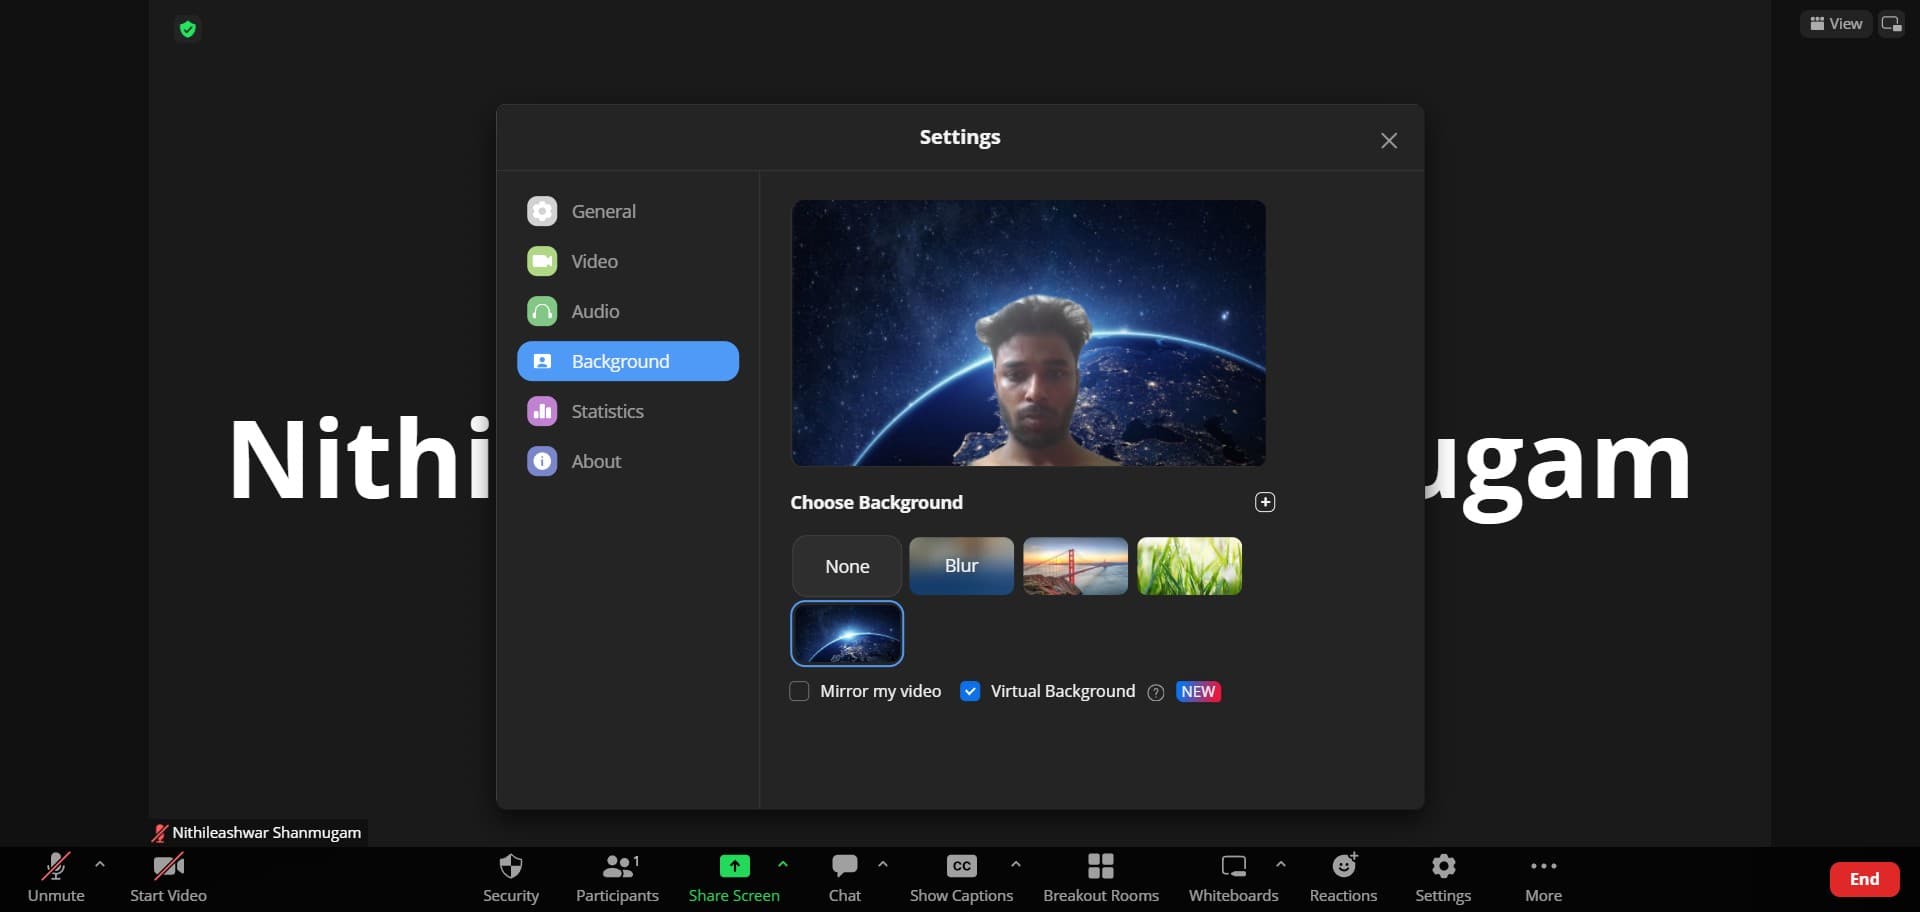The height and width of the screenshot is (912, 1920).
Task: Click the Start Video camera icon
Action: (x=168, y=866)
